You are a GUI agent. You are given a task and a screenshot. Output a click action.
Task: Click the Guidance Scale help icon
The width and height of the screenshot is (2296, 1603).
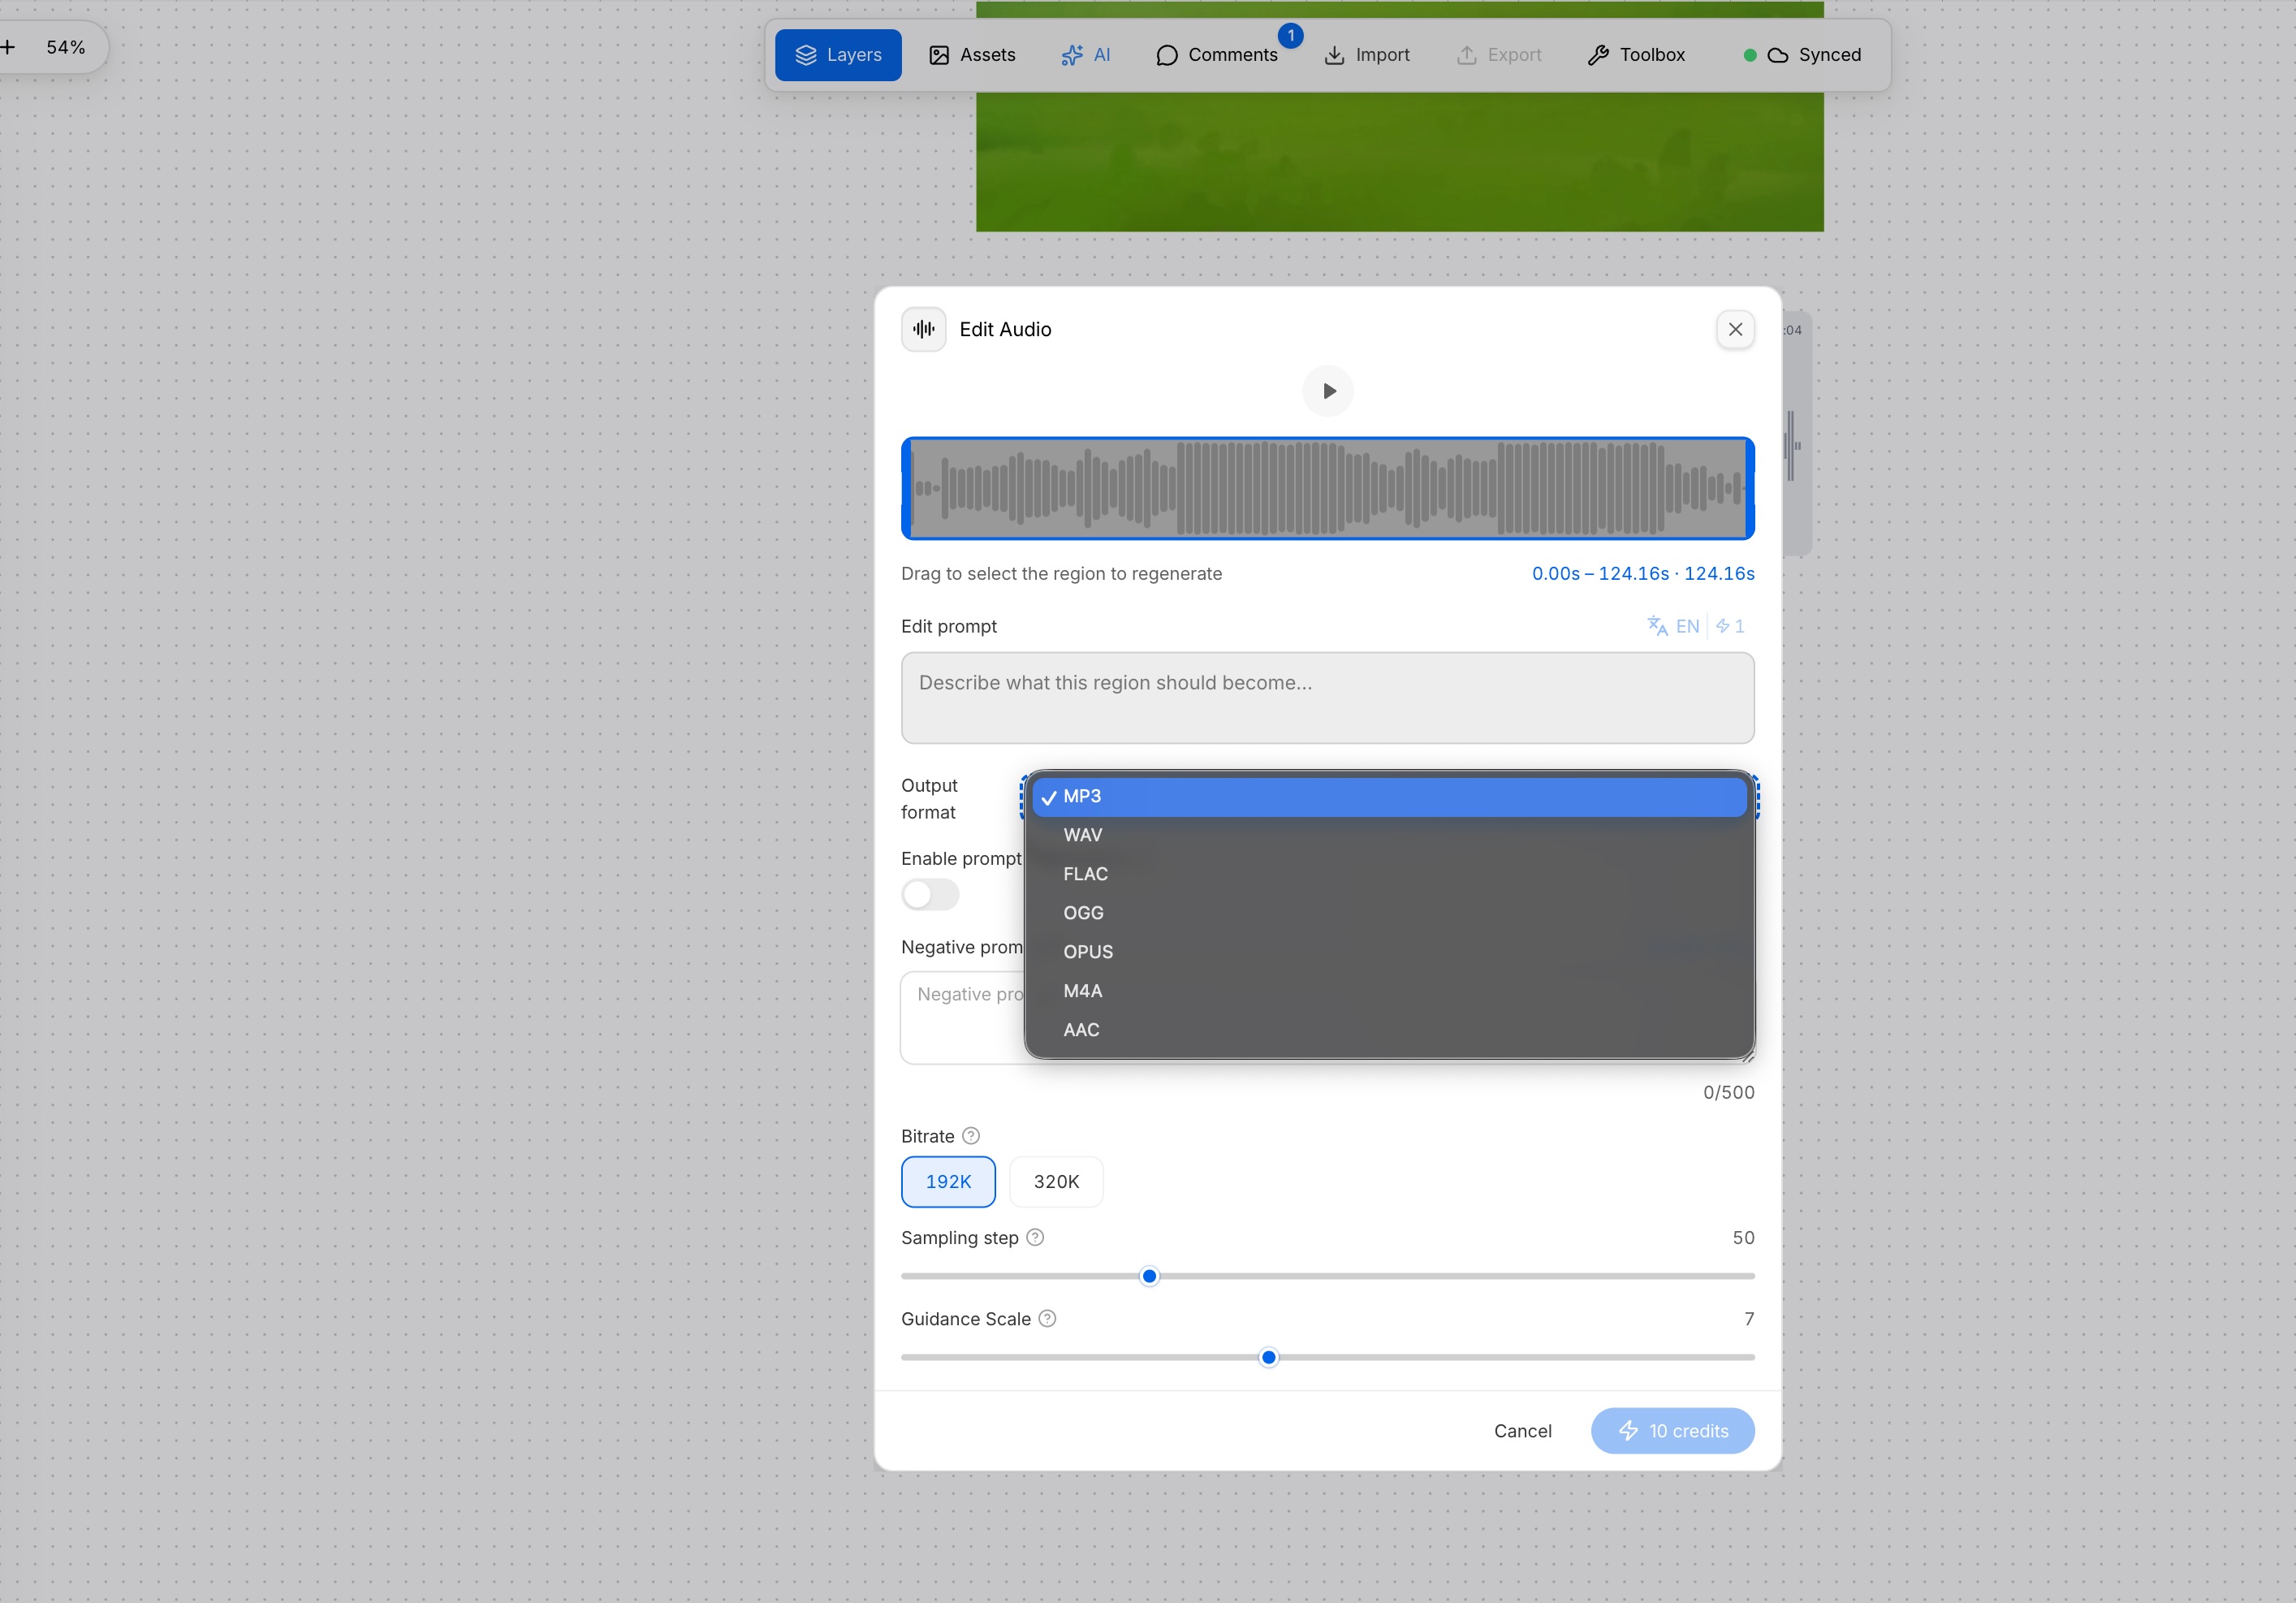click(x=1047, y=1318)
